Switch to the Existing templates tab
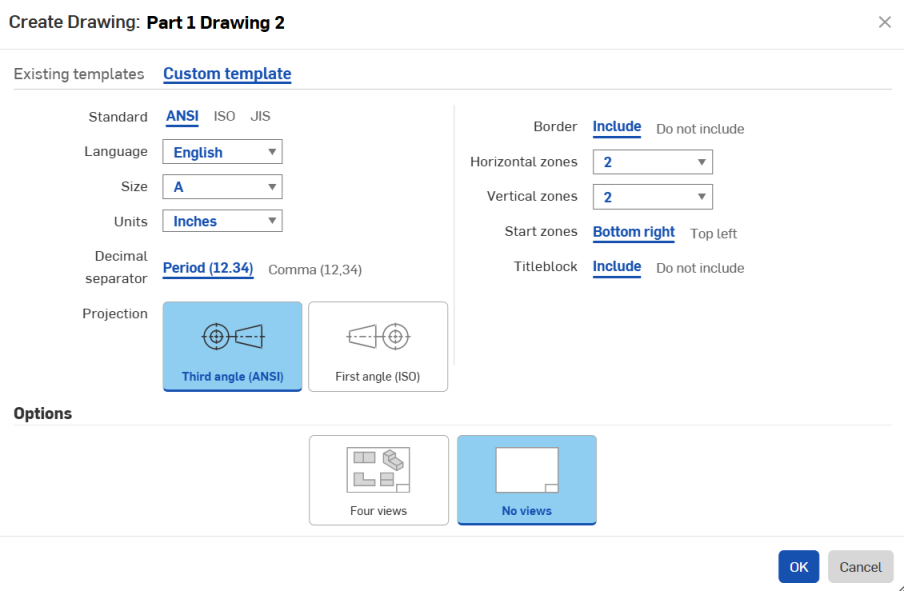The image size is (904, 591). [79, 74]
